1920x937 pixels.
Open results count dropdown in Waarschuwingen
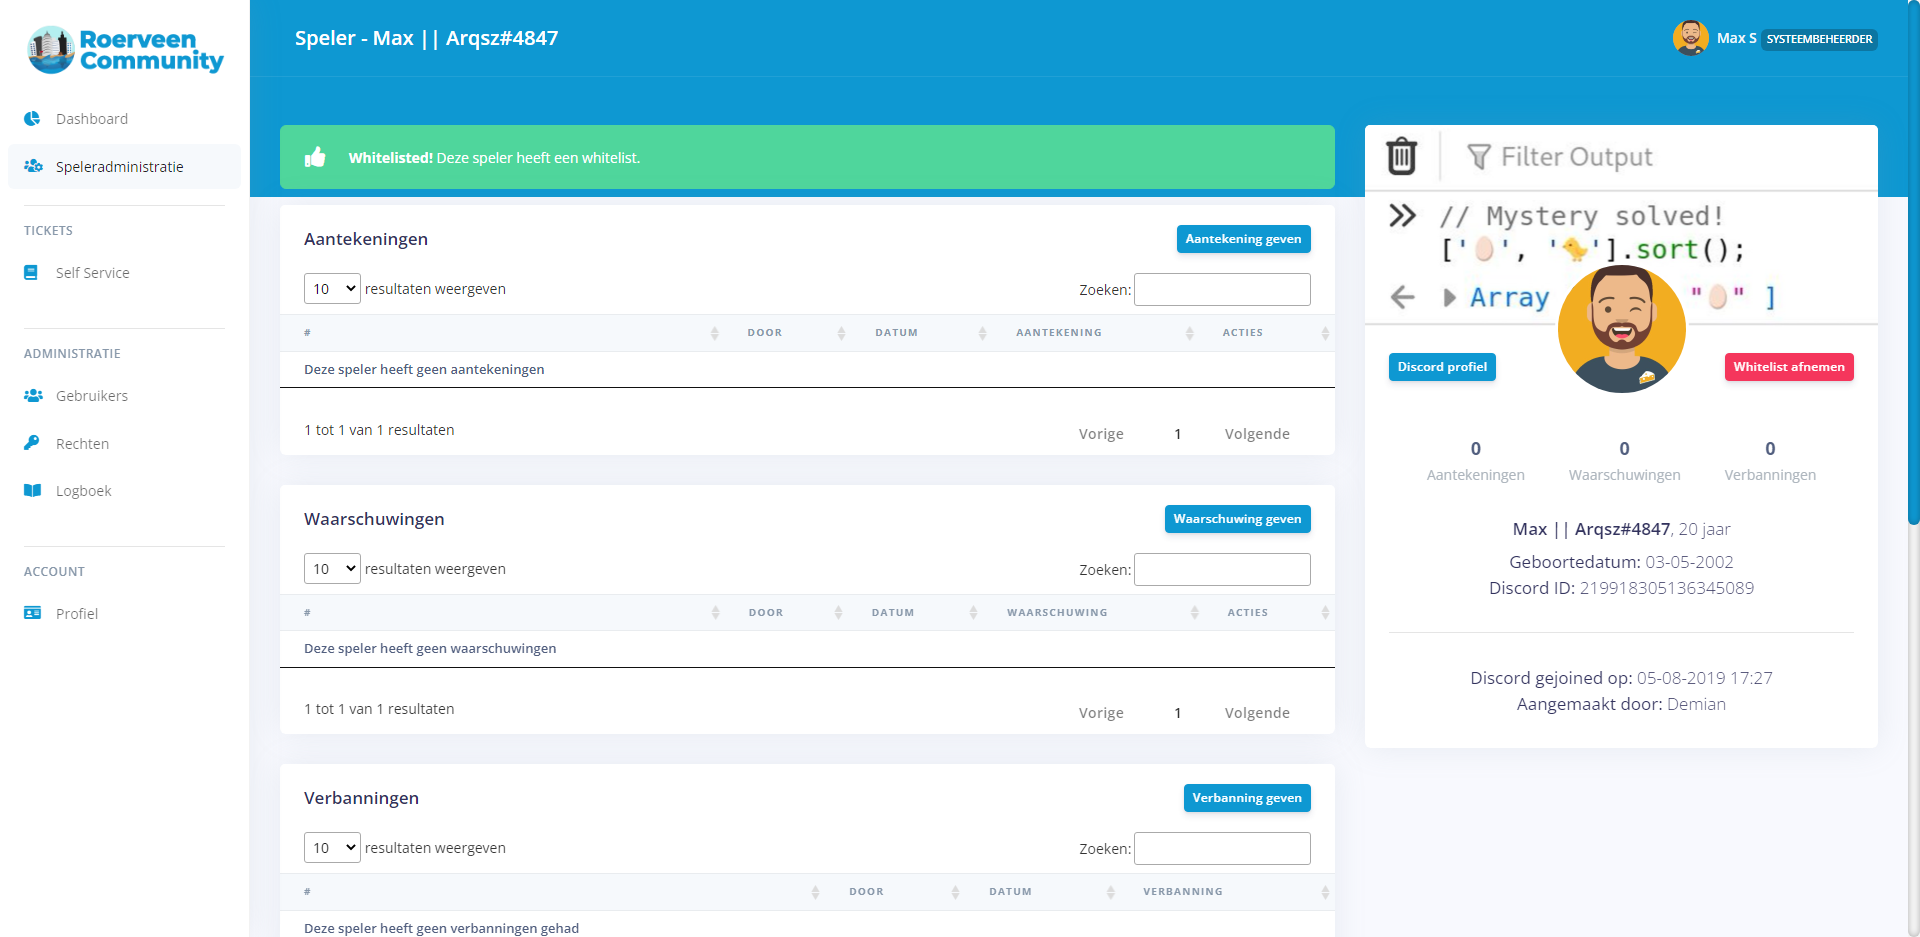[331, 569]
